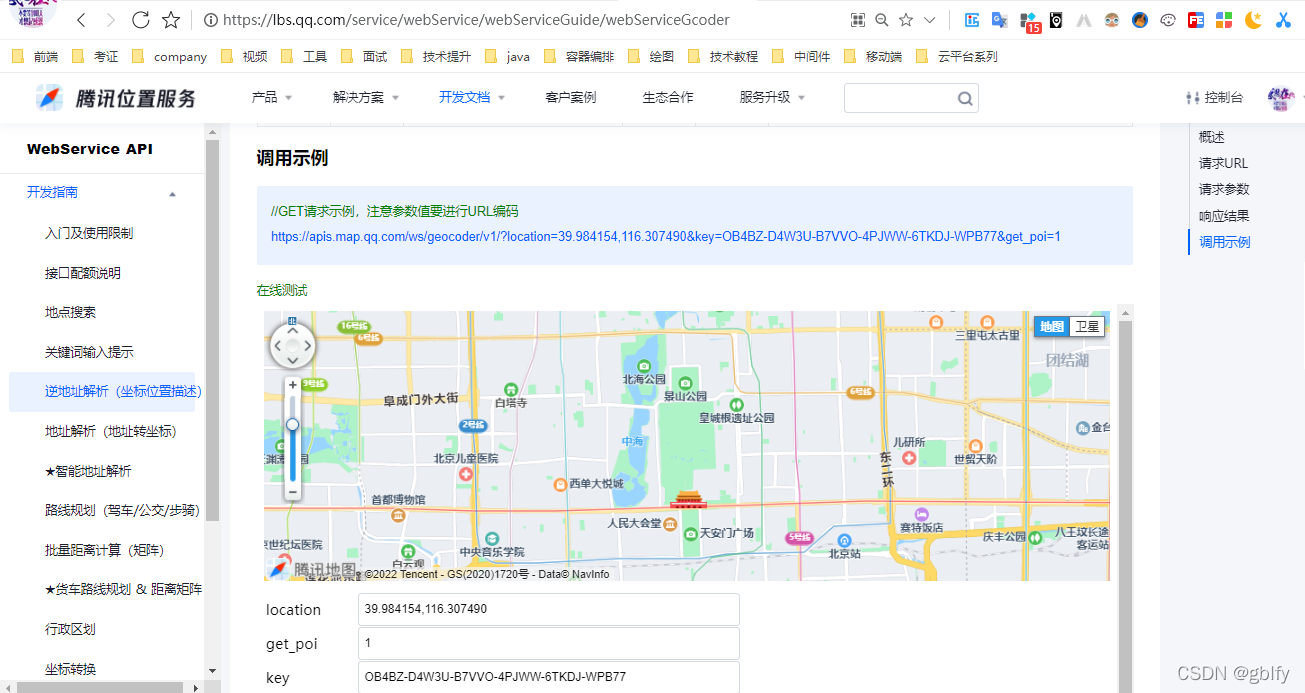Click into the location input field

pos(548,609)
